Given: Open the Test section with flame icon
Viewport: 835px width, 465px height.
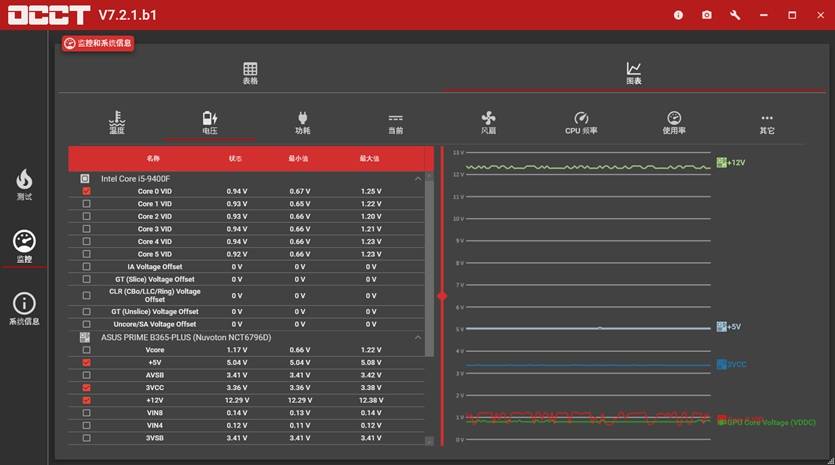Looking at the screenshot, I should tap(24, 184).
